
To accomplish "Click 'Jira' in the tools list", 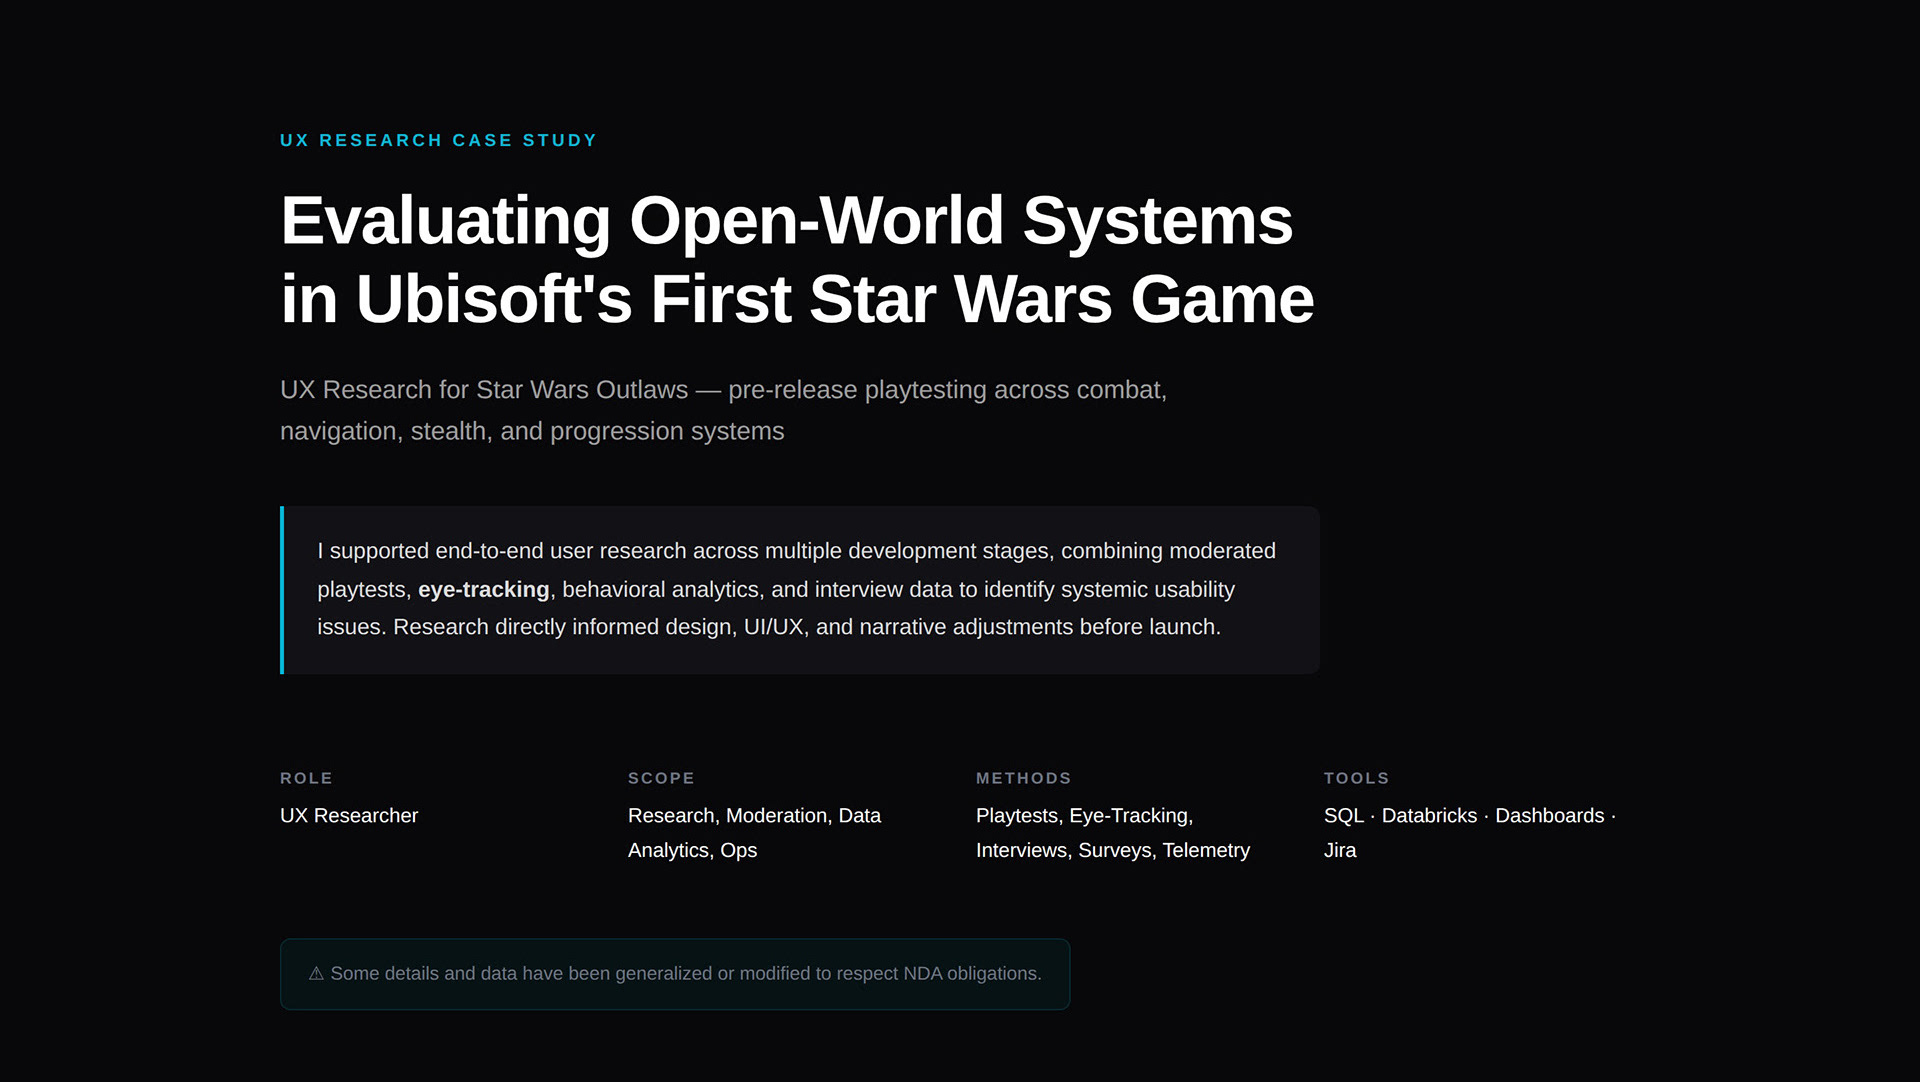I will 1340,851.
